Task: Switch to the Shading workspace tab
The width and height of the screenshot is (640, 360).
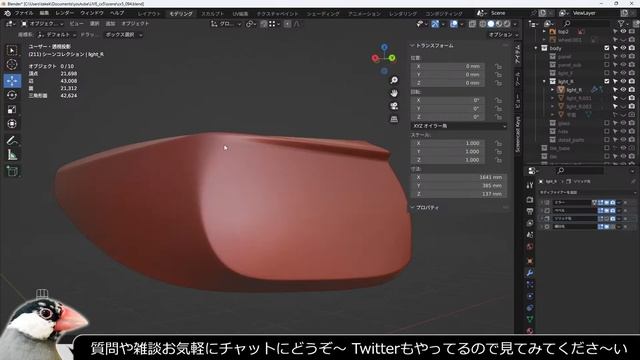Action: [x=322, y=14]
